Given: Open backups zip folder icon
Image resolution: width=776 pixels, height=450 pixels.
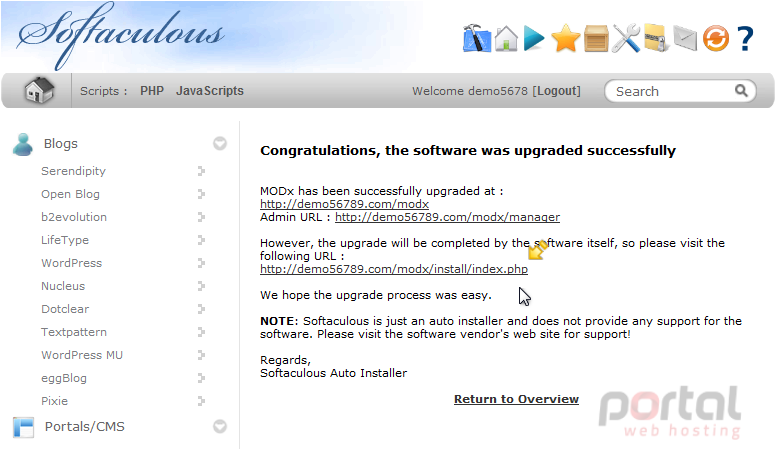Looking at the screenshot, I should [x=657, y=38].
